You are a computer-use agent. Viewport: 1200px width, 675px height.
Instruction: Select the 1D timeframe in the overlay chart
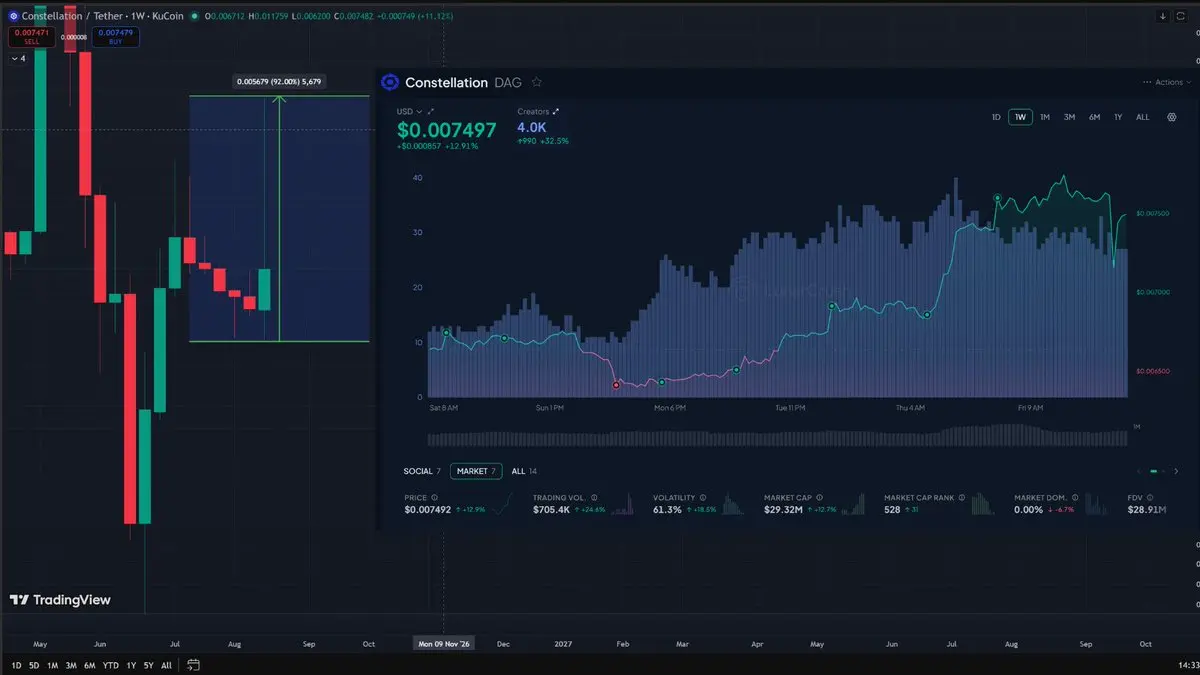tap(996, 117)
